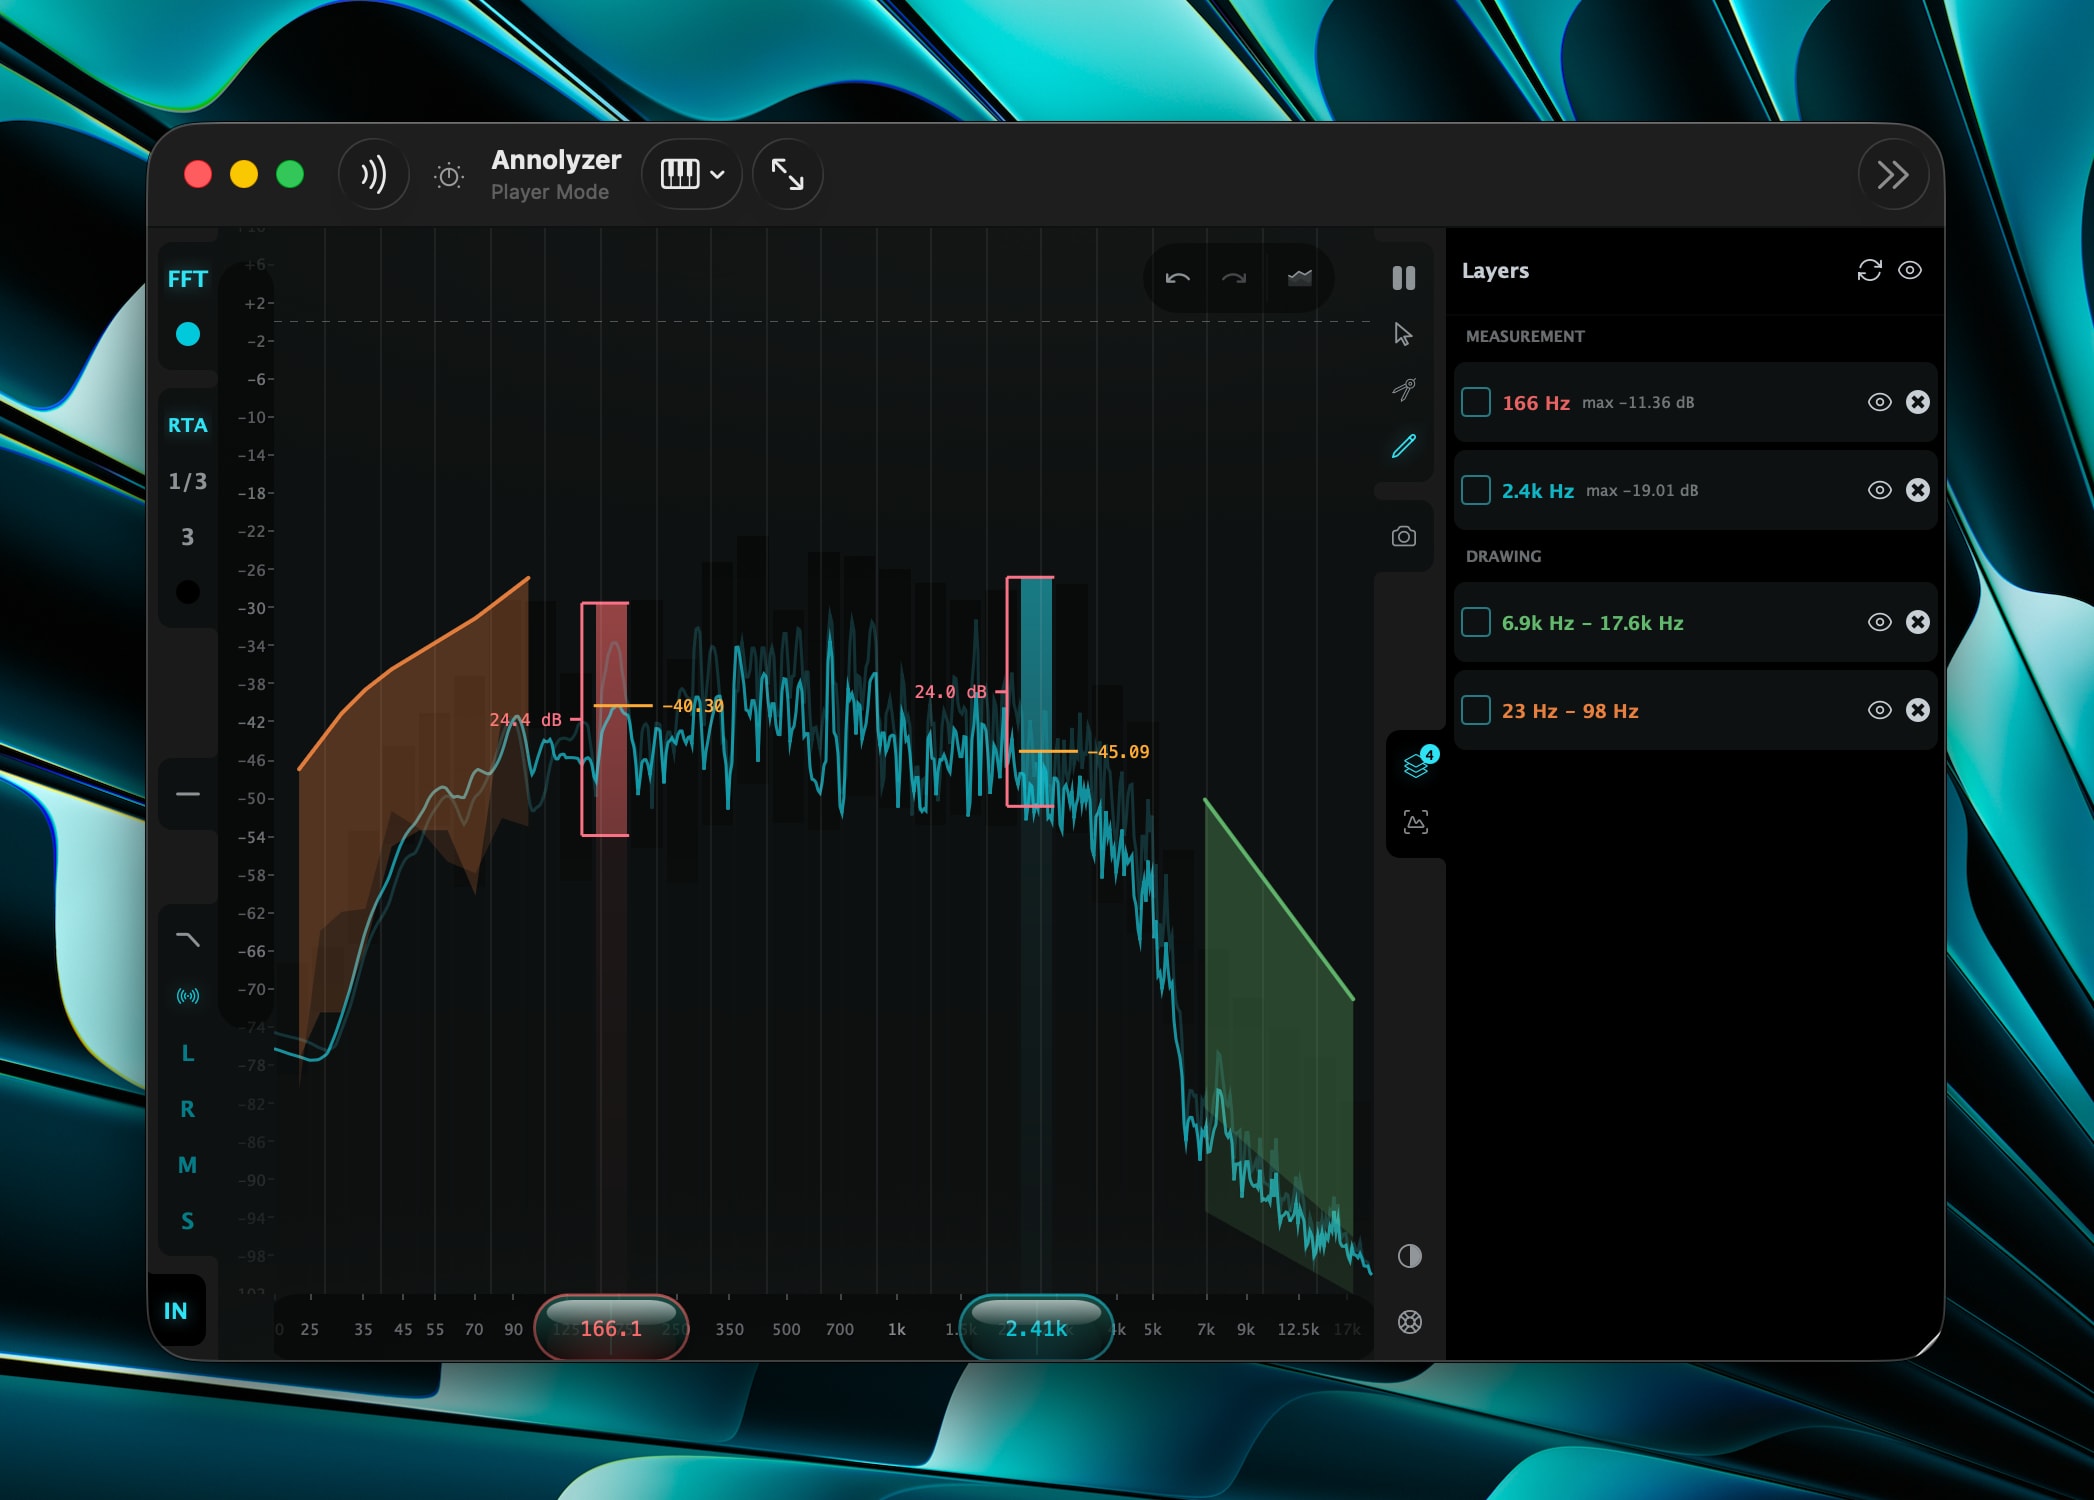2094x1500 pixels.
Task: Click the image capture frame icon
Action: (1416, 822)
